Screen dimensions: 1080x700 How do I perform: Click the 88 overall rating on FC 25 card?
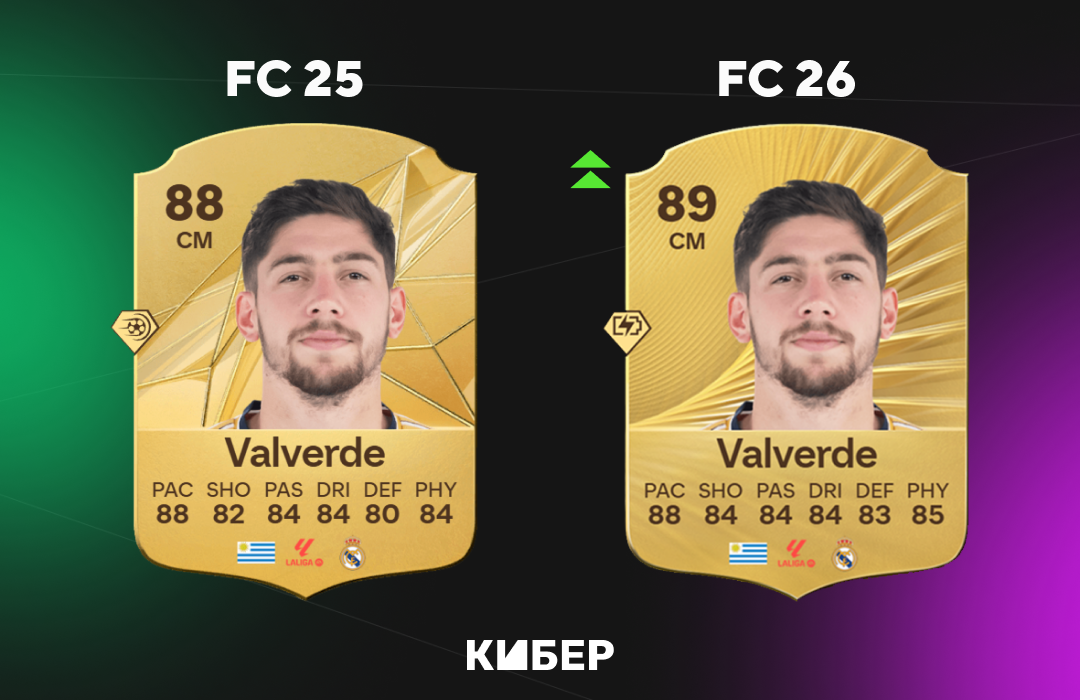194,203
